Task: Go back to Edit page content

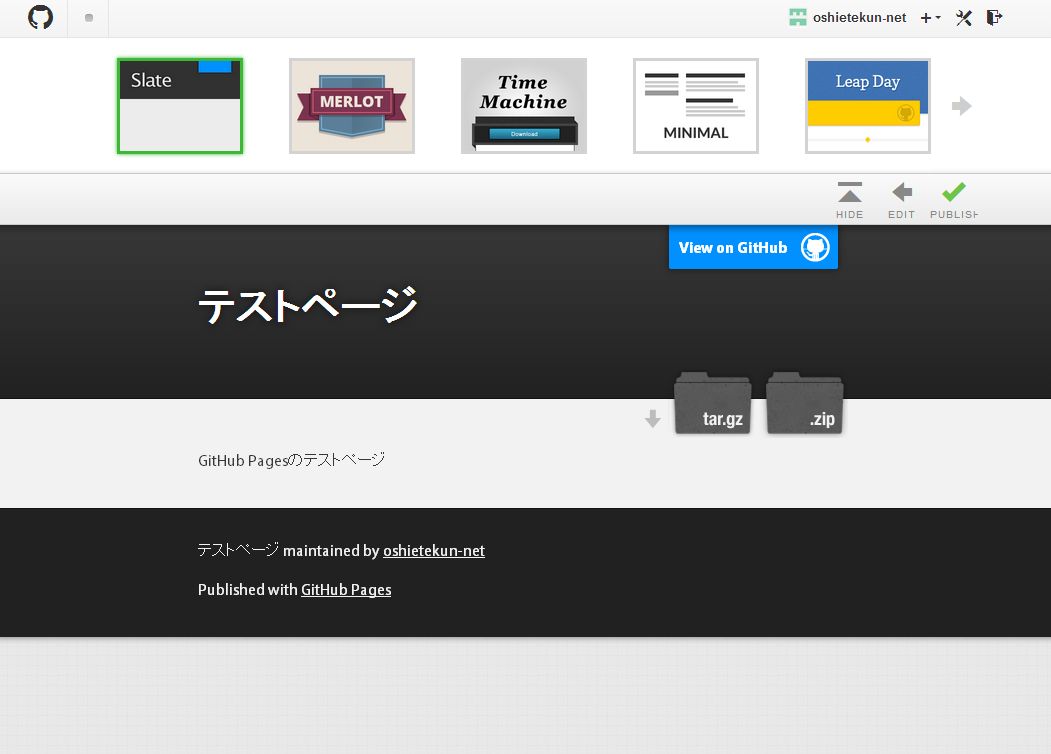Action: point(902,200)
